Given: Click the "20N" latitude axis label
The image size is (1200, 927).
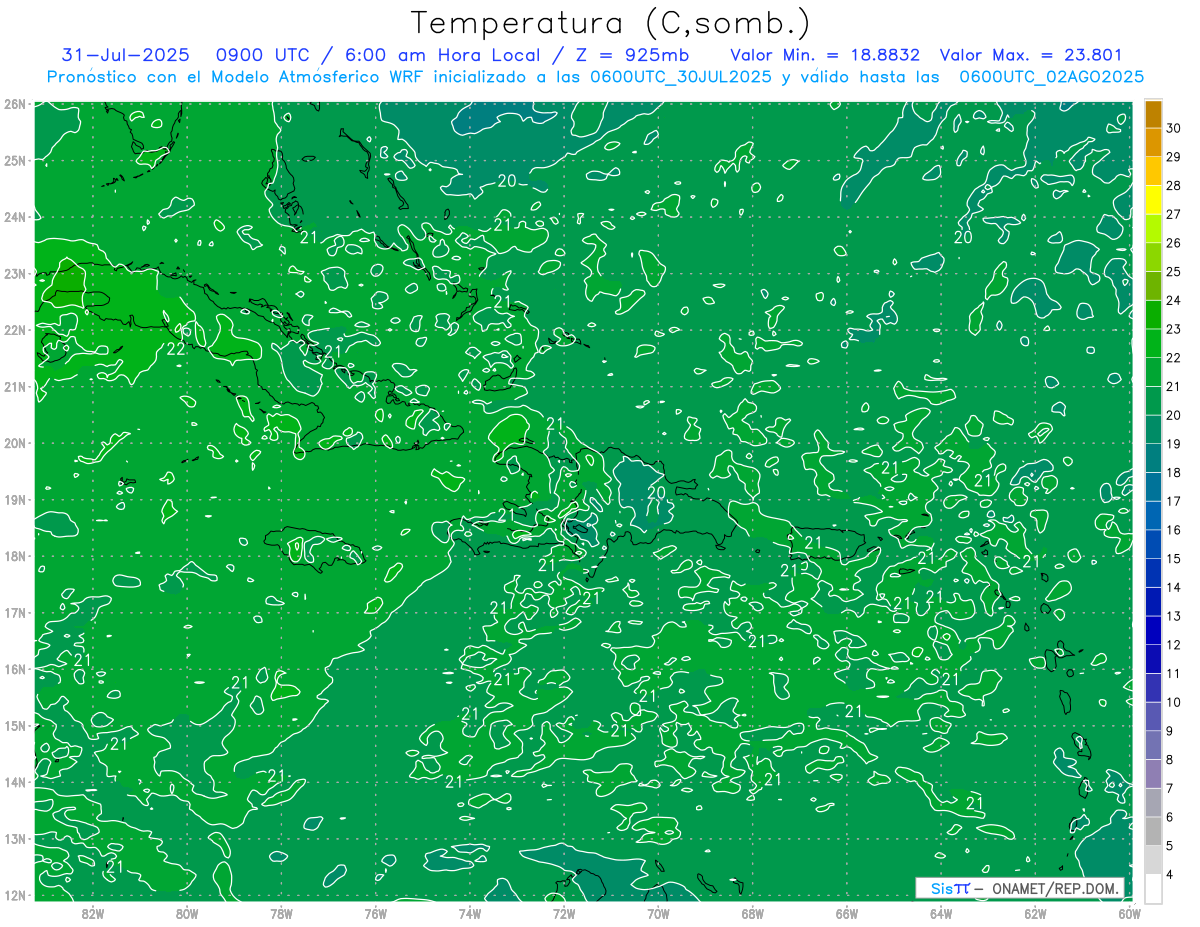Looking at the screenshot, I should coord(14,443).
